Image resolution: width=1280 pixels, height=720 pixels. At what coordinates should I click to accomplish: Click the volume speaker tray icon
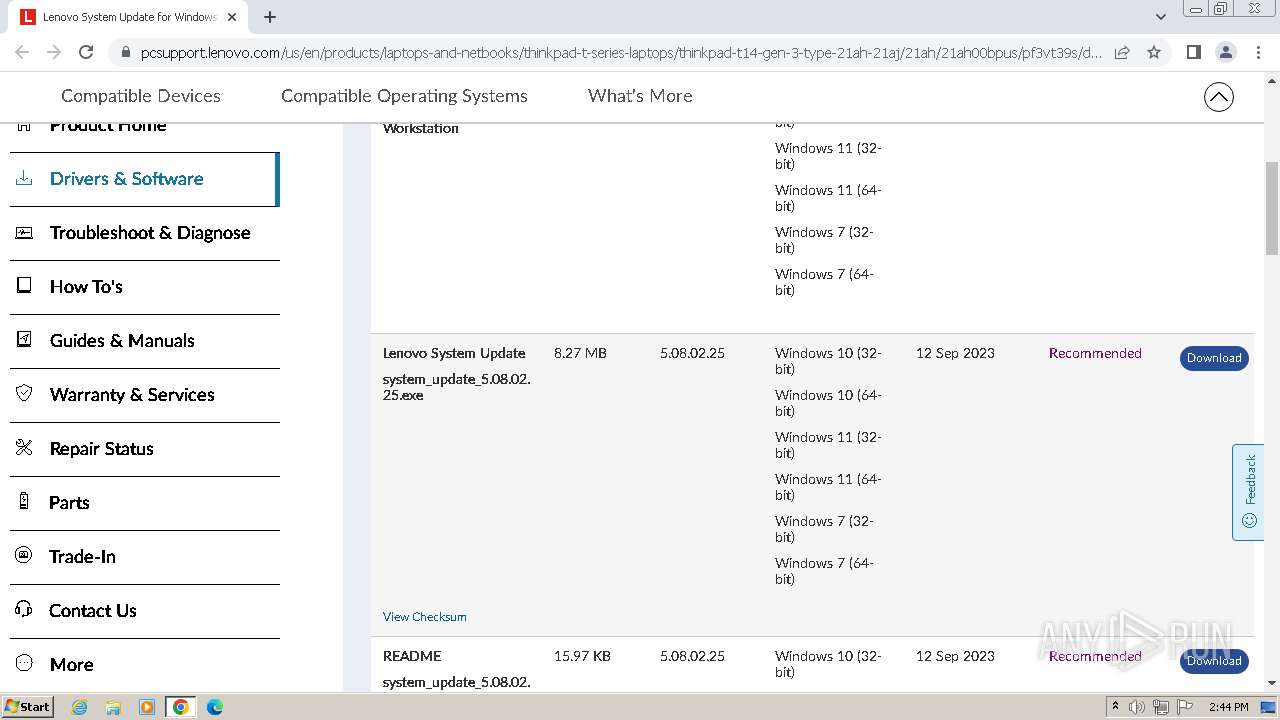click(1137, 707)
